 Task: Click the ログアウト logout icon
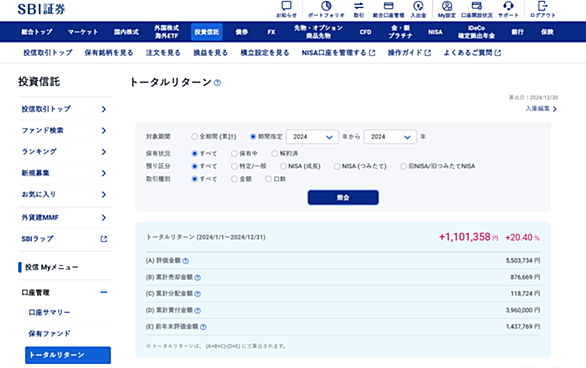543,6
